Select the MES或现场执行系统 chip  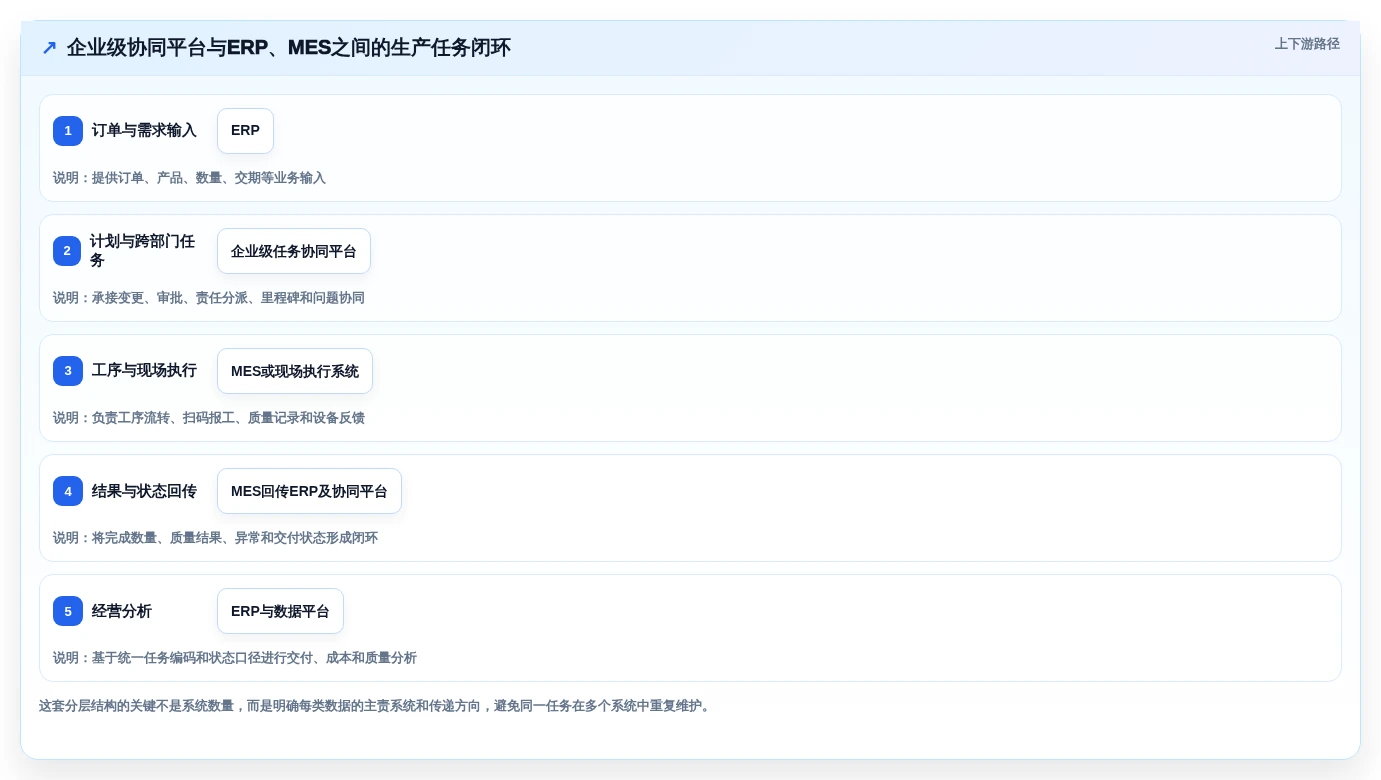[x=295, y=371]
